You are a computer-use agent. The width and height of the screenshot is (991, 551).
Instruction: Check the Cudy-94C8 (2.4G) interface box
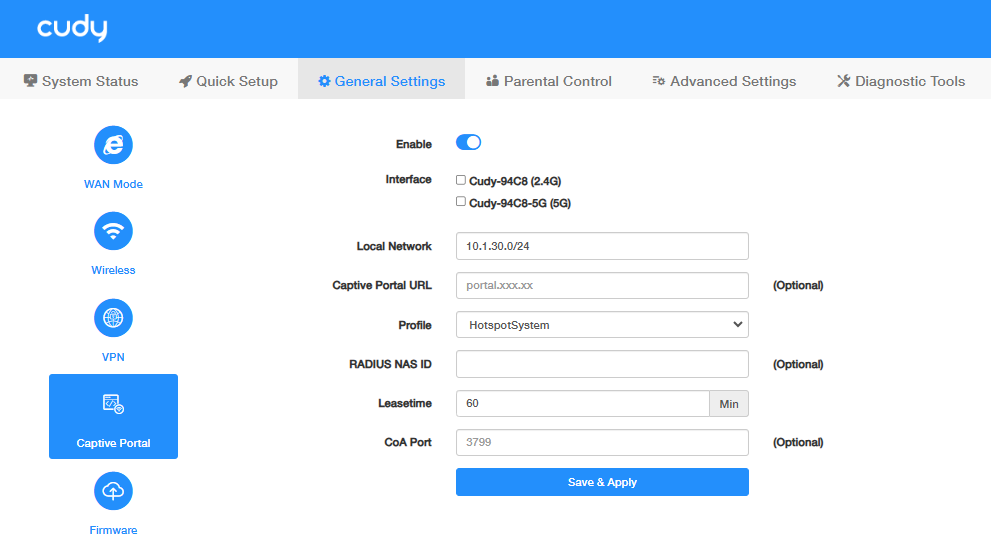coord(461,180)
